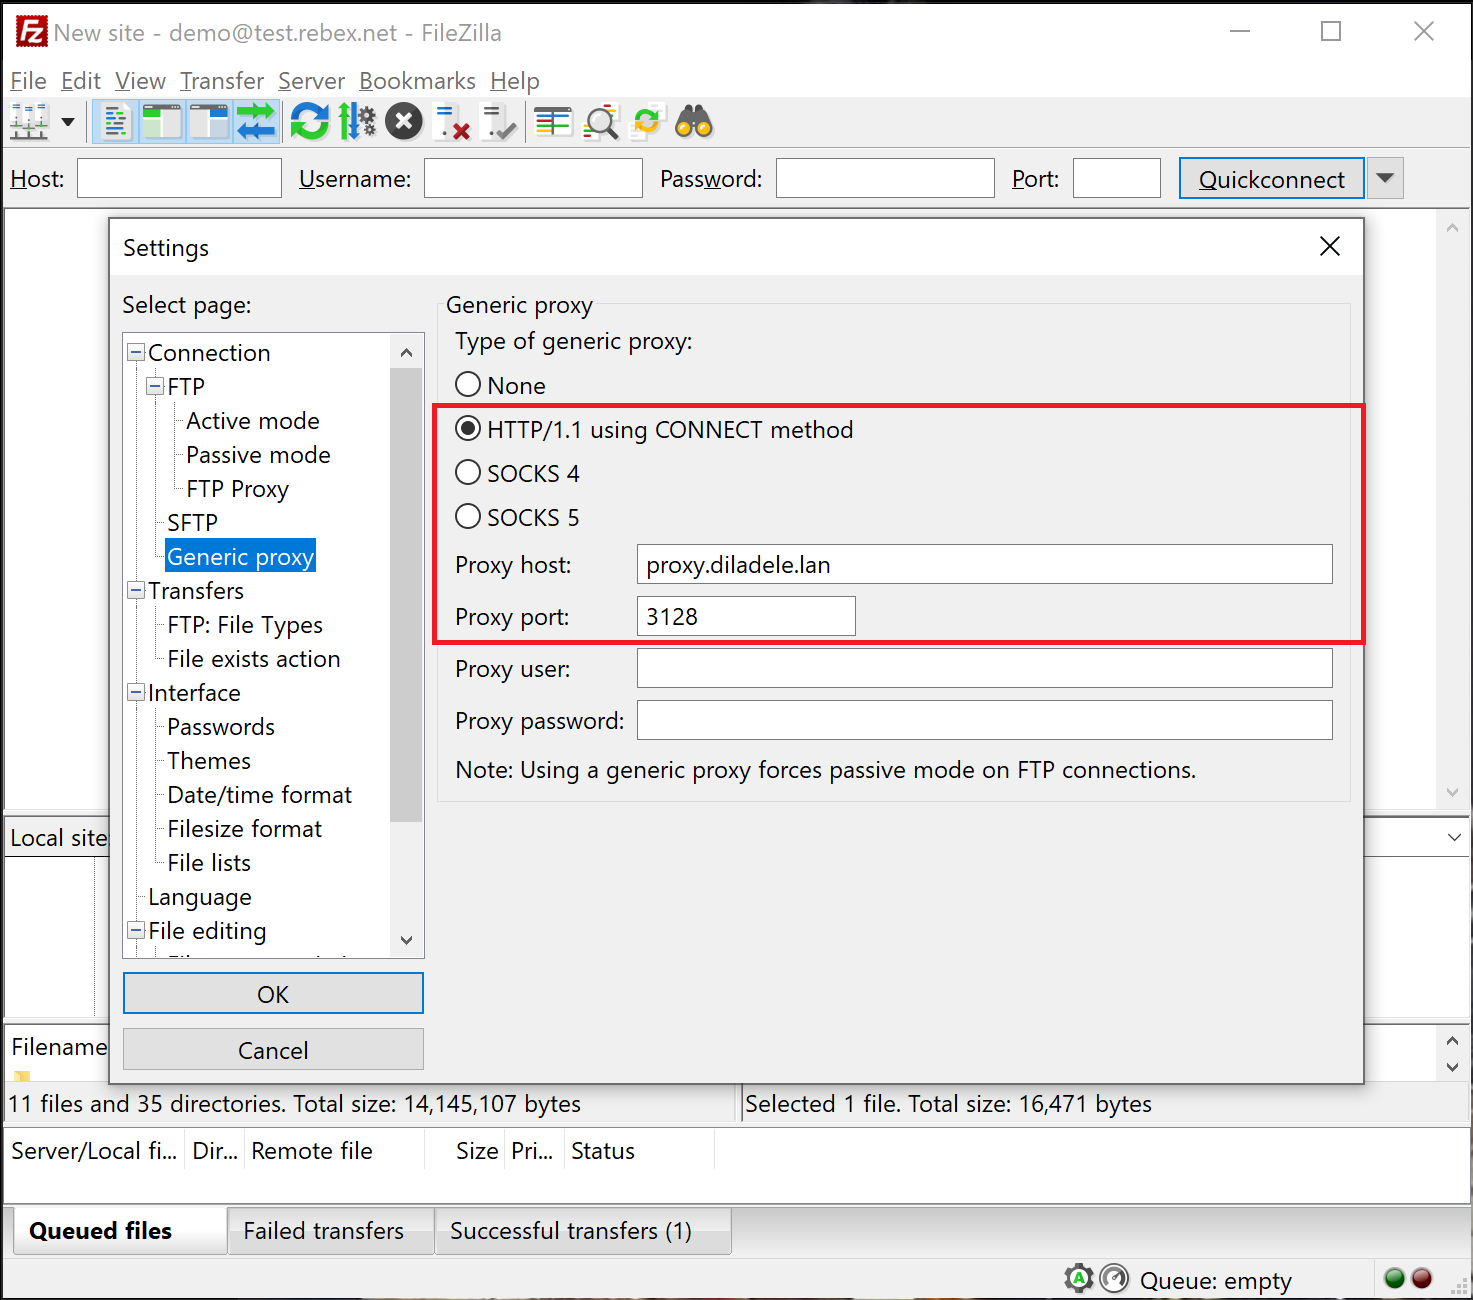
Task: Open the Transfer menu
Action: [222, 81]
